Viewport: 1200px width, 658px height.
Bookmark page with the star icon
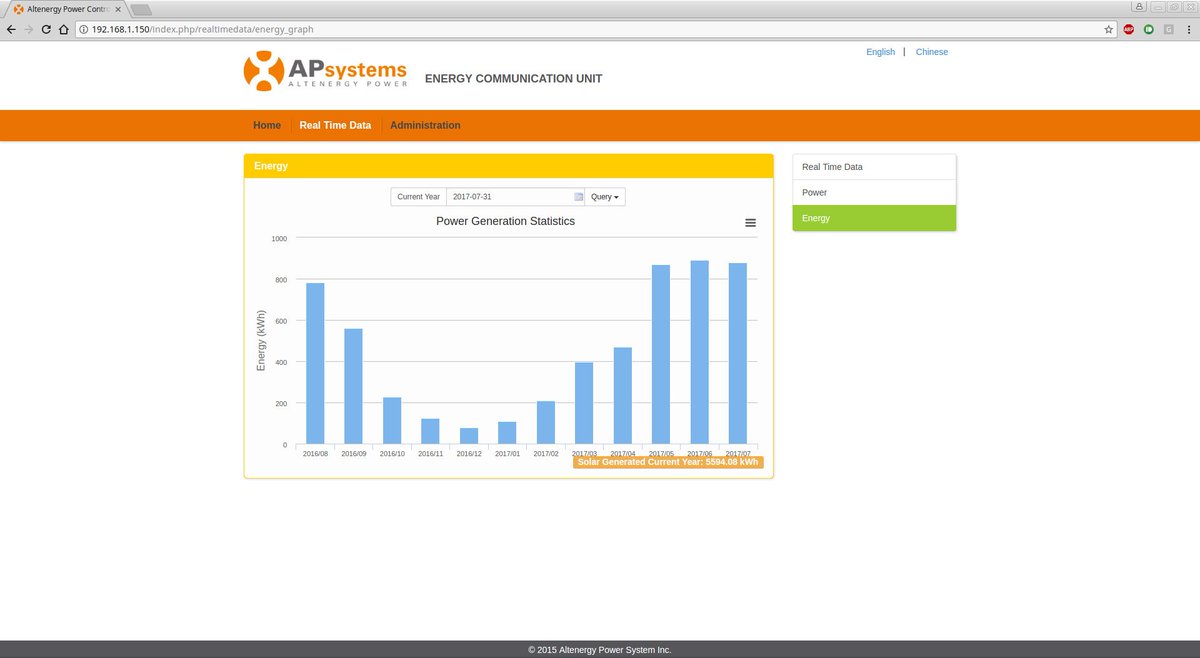1108,29
